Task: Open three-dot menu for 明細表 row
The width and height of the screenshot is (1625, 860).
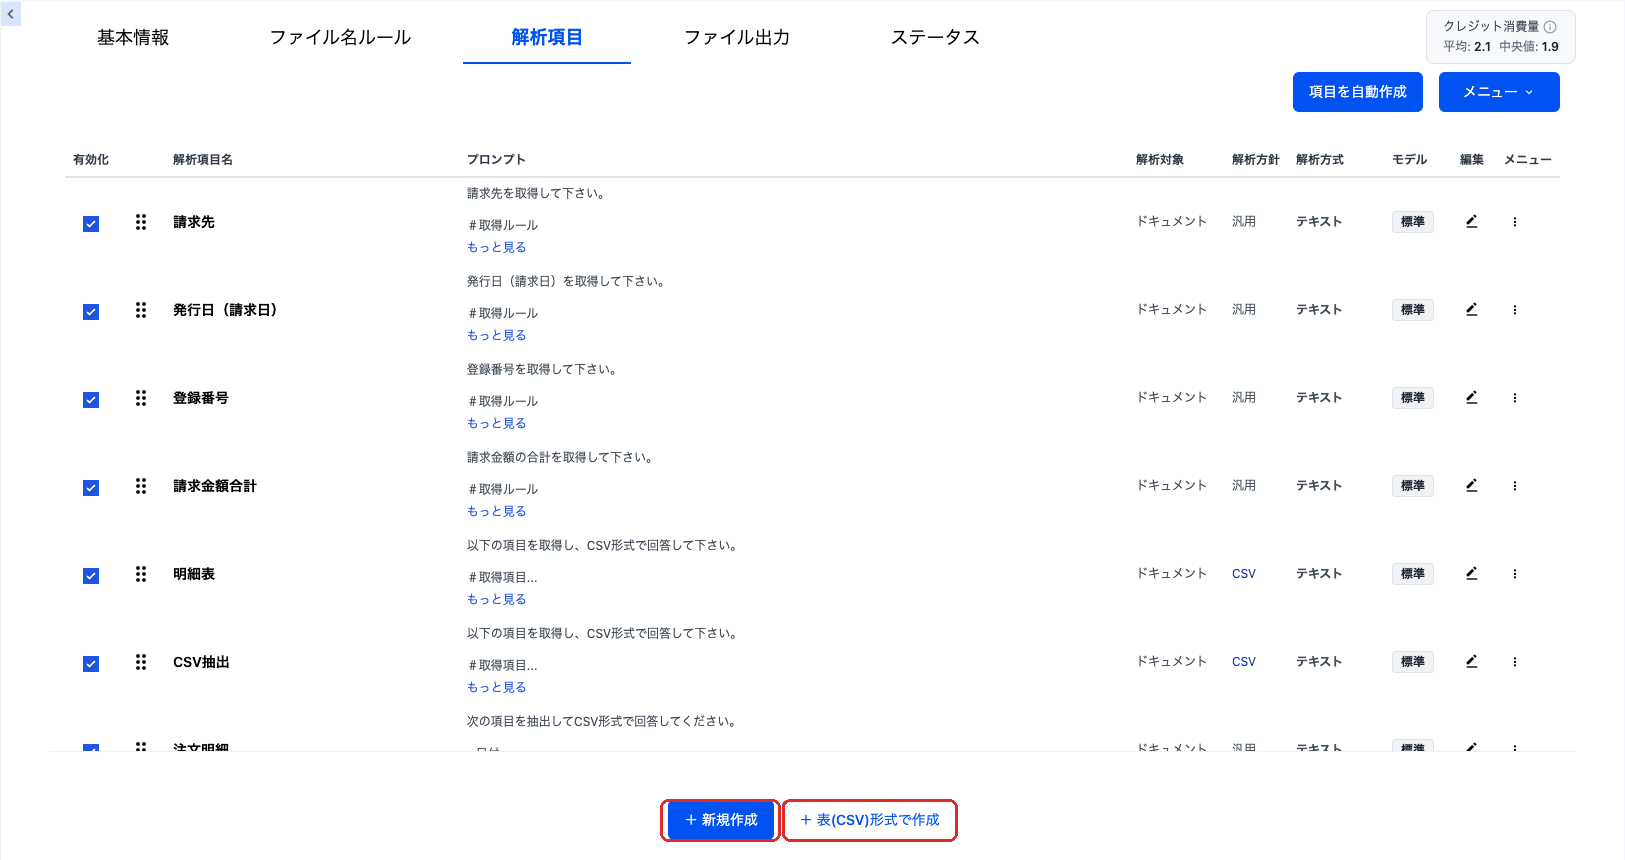Action: click(x=1515, y=574)
